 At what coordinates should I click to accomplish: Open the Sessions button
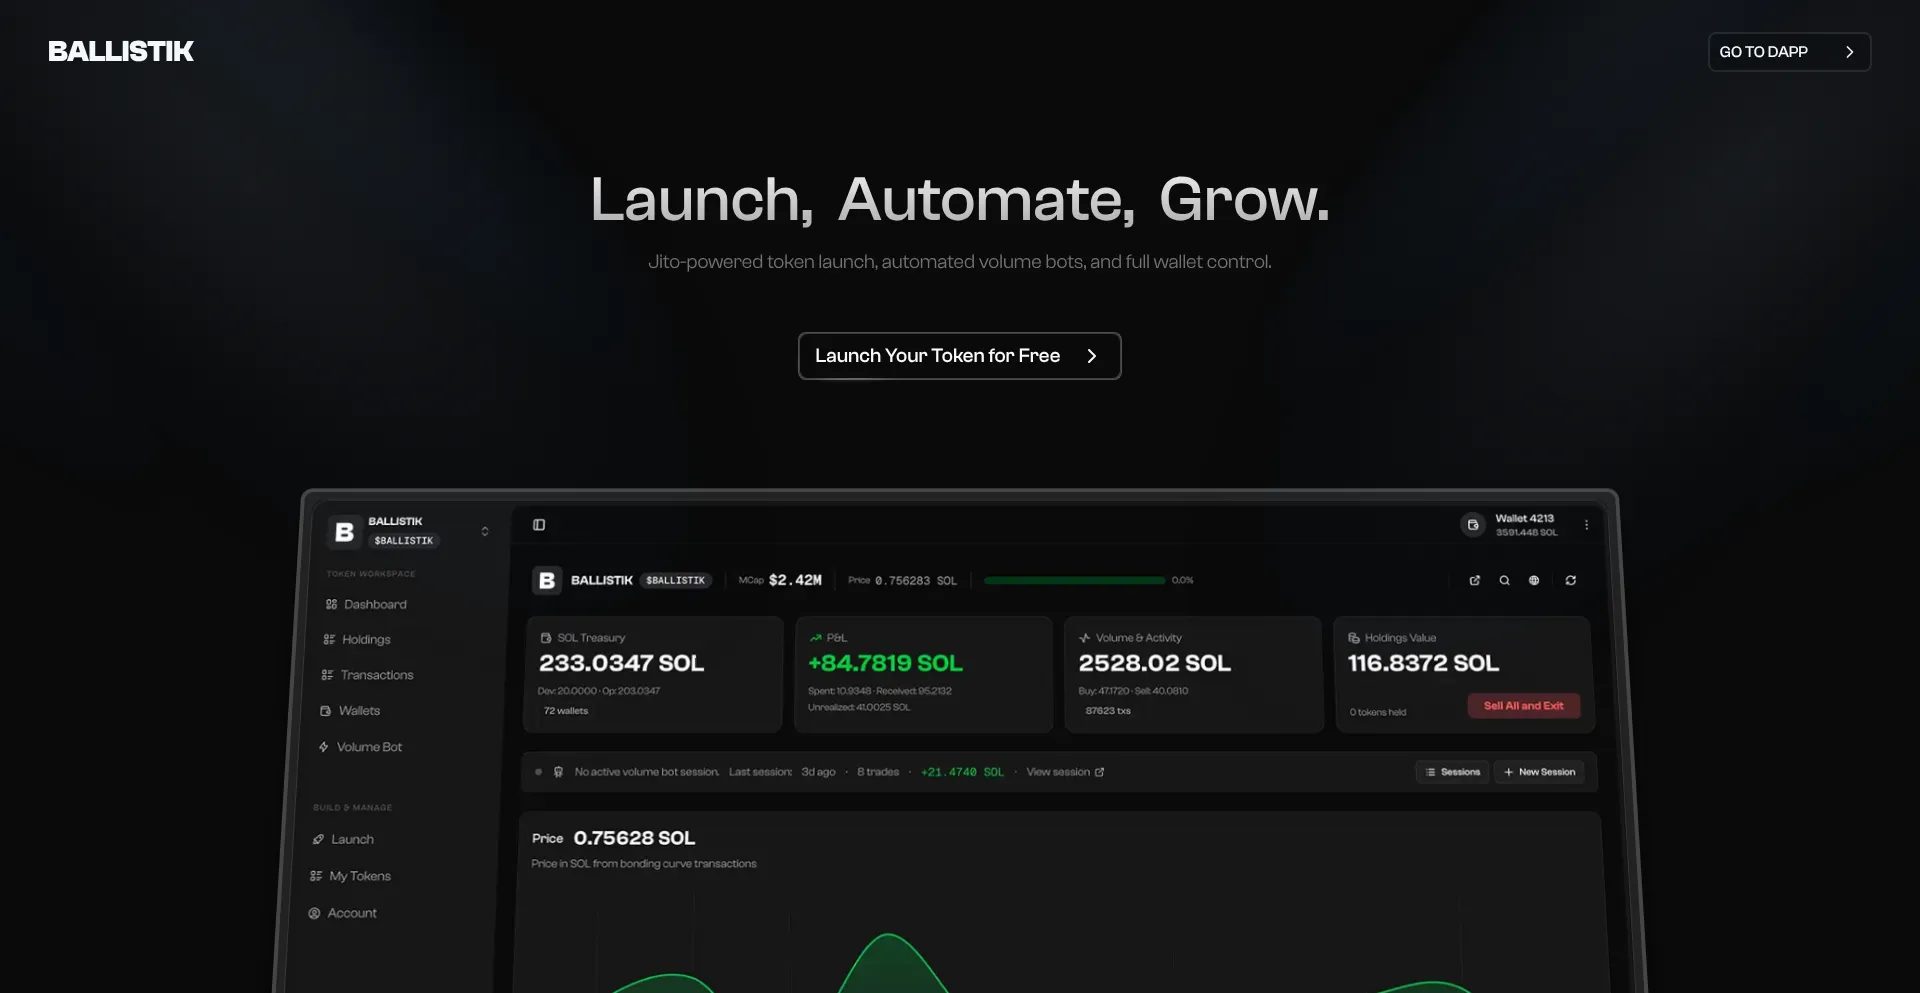[x=1452, y=772]
